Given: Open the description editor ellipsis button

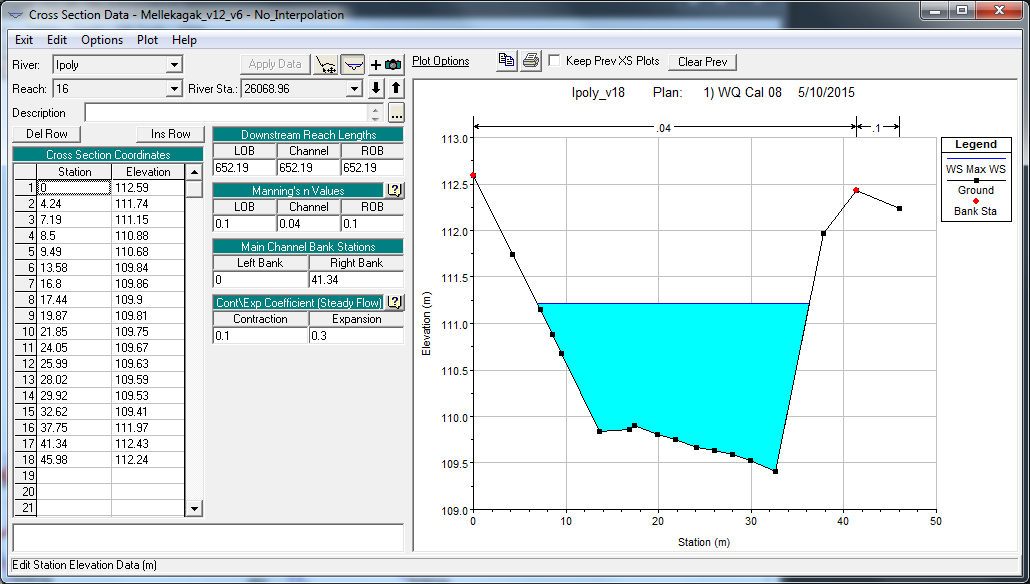Looking at the screenshot, I should (396, 113).
